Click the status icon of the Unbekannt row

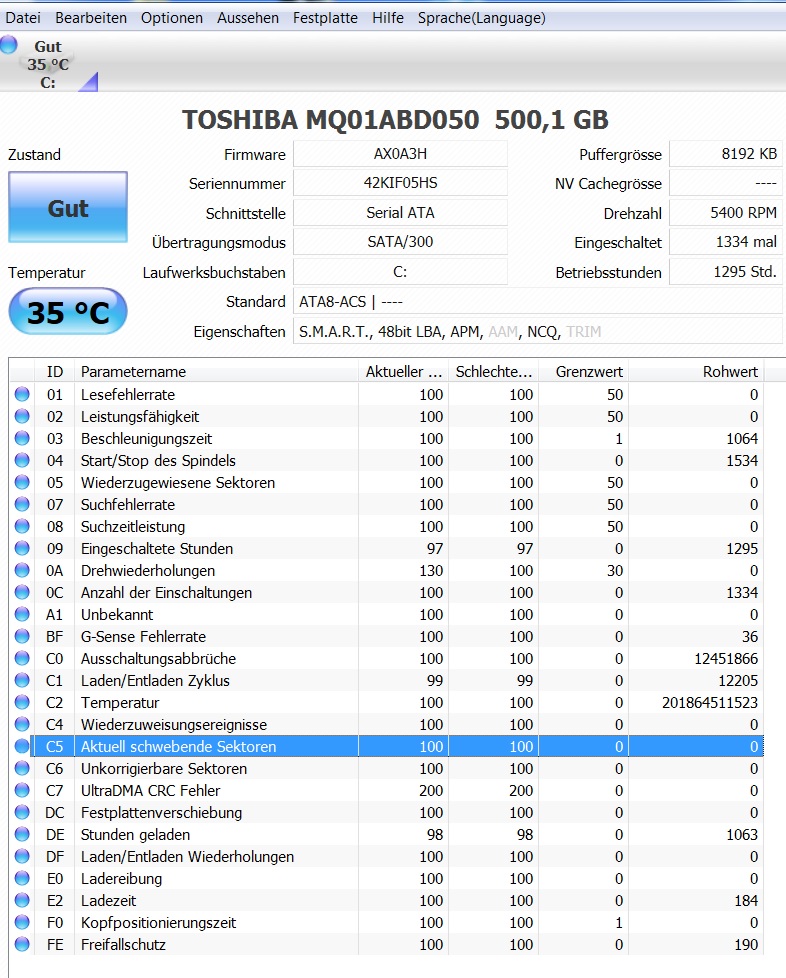point(22,614)
